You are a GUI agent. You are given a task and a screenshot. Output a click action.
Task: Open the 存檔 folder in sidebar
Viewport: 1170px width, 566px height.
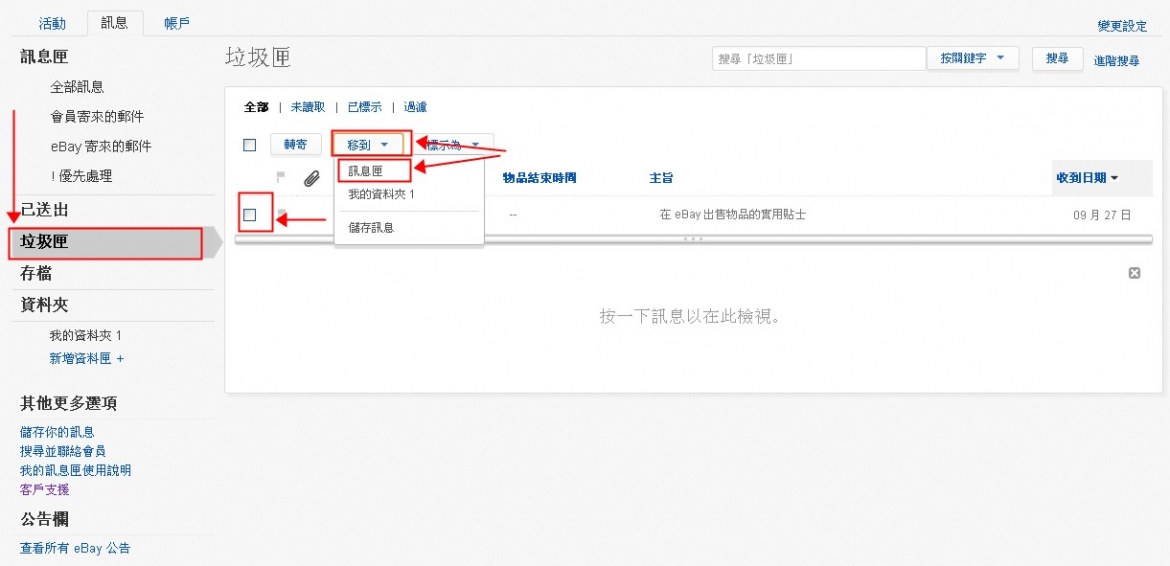pos(36,273)
